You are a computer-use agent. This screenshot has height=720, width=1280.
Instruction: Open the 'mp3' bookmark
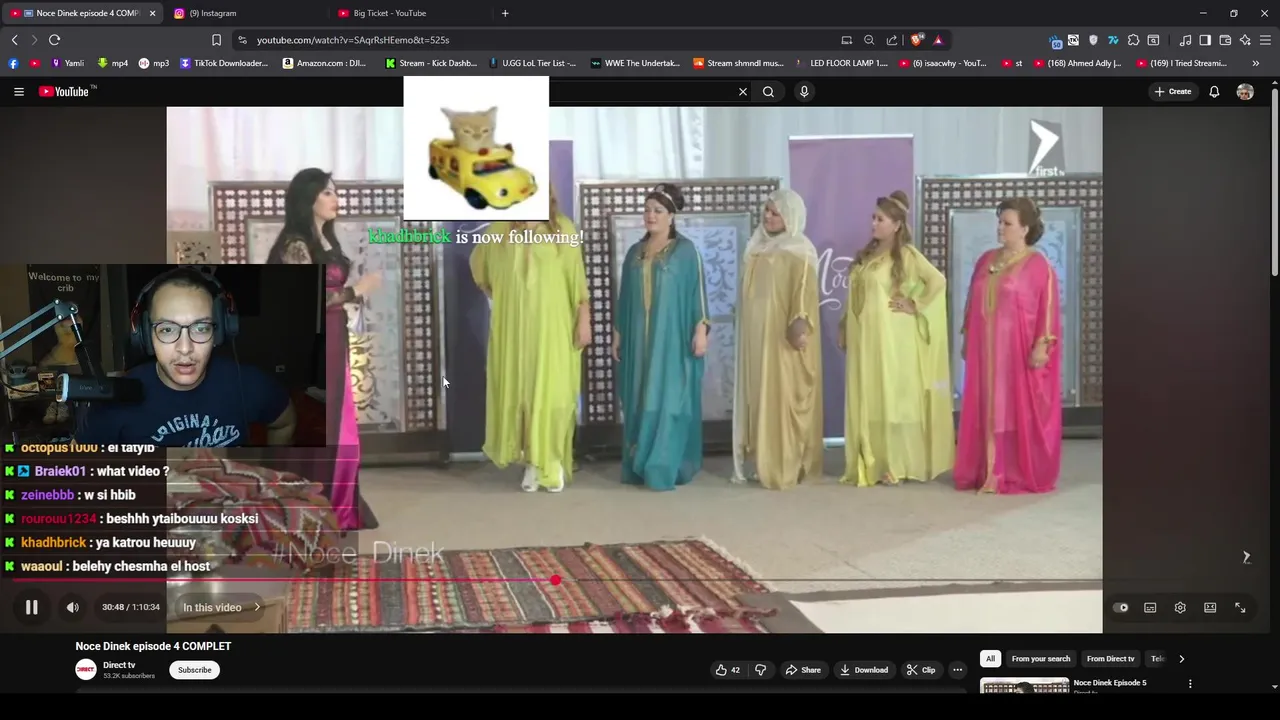(154, 63)
